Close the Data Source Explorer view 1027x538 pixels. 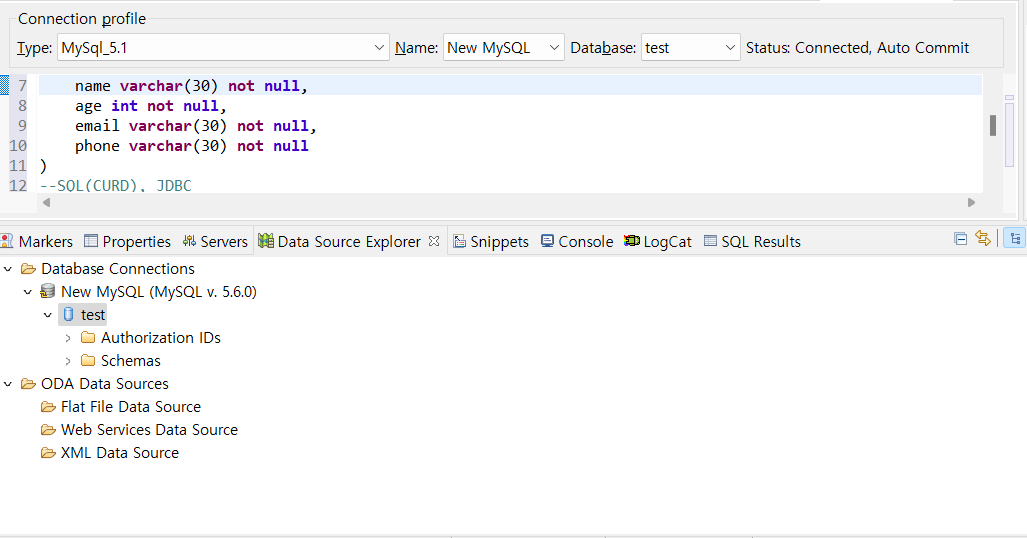click(x=434, y=241)
